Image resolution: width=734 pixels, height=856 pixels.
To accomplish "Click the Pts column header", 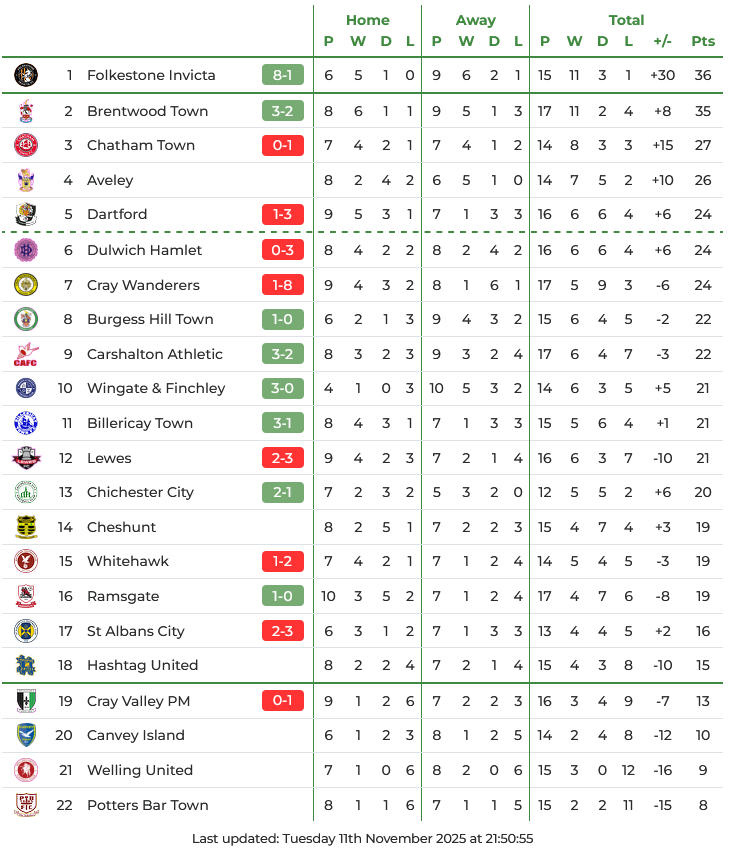I will point(703,41).
